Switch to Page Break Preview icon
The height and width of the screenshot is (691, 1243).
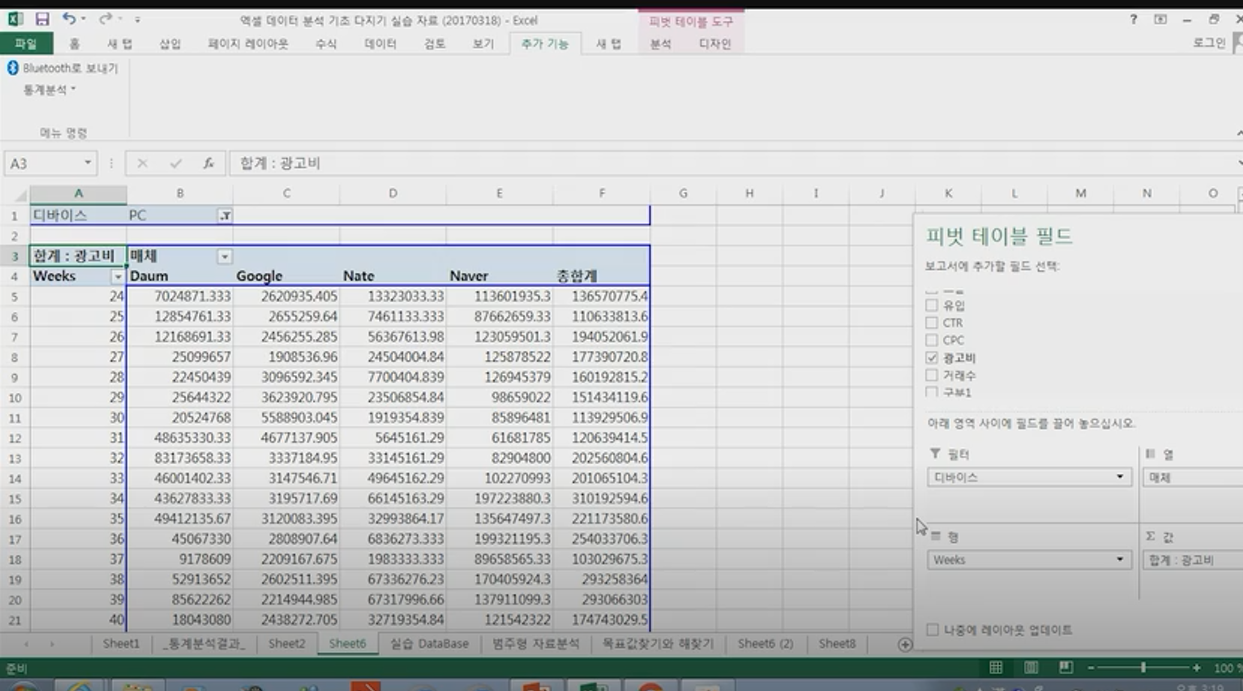coord(1065,668)
